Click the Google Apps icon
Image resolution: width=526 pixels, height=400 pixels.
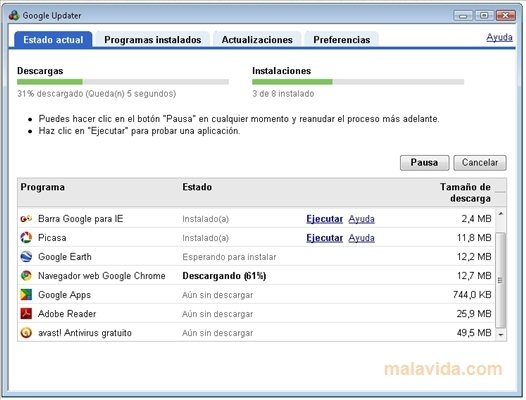(x=26, y=295)
